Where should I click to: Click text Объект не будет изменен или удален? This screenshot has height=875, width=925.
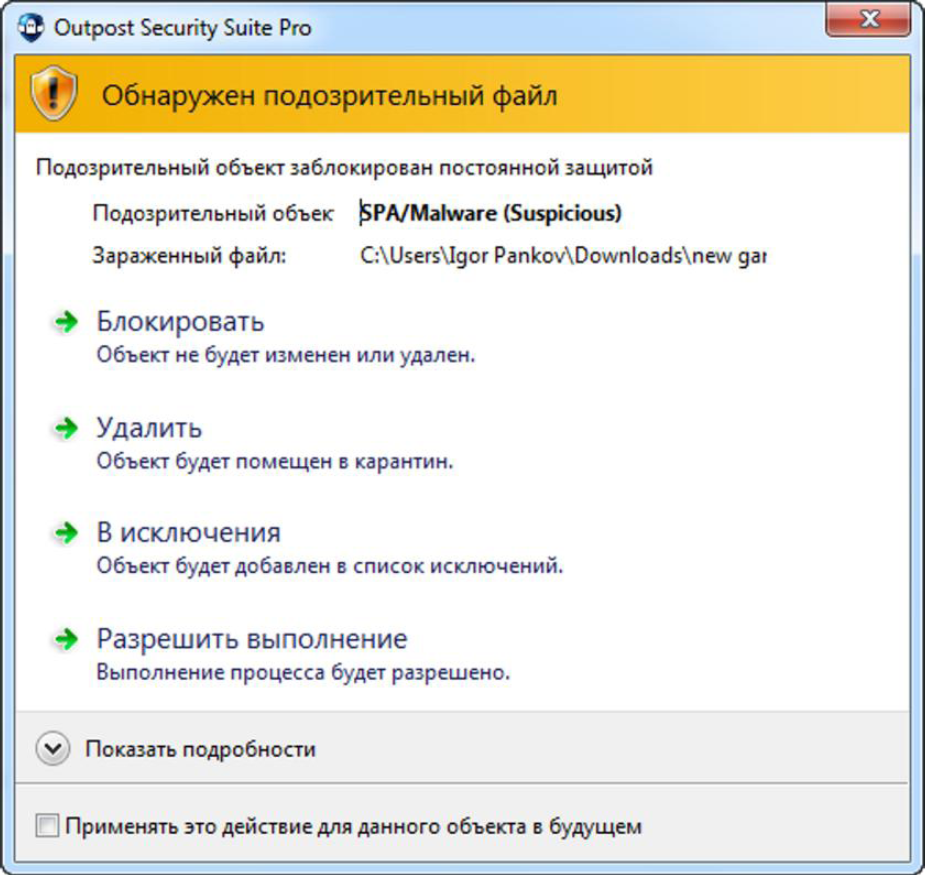pos(286,355)
